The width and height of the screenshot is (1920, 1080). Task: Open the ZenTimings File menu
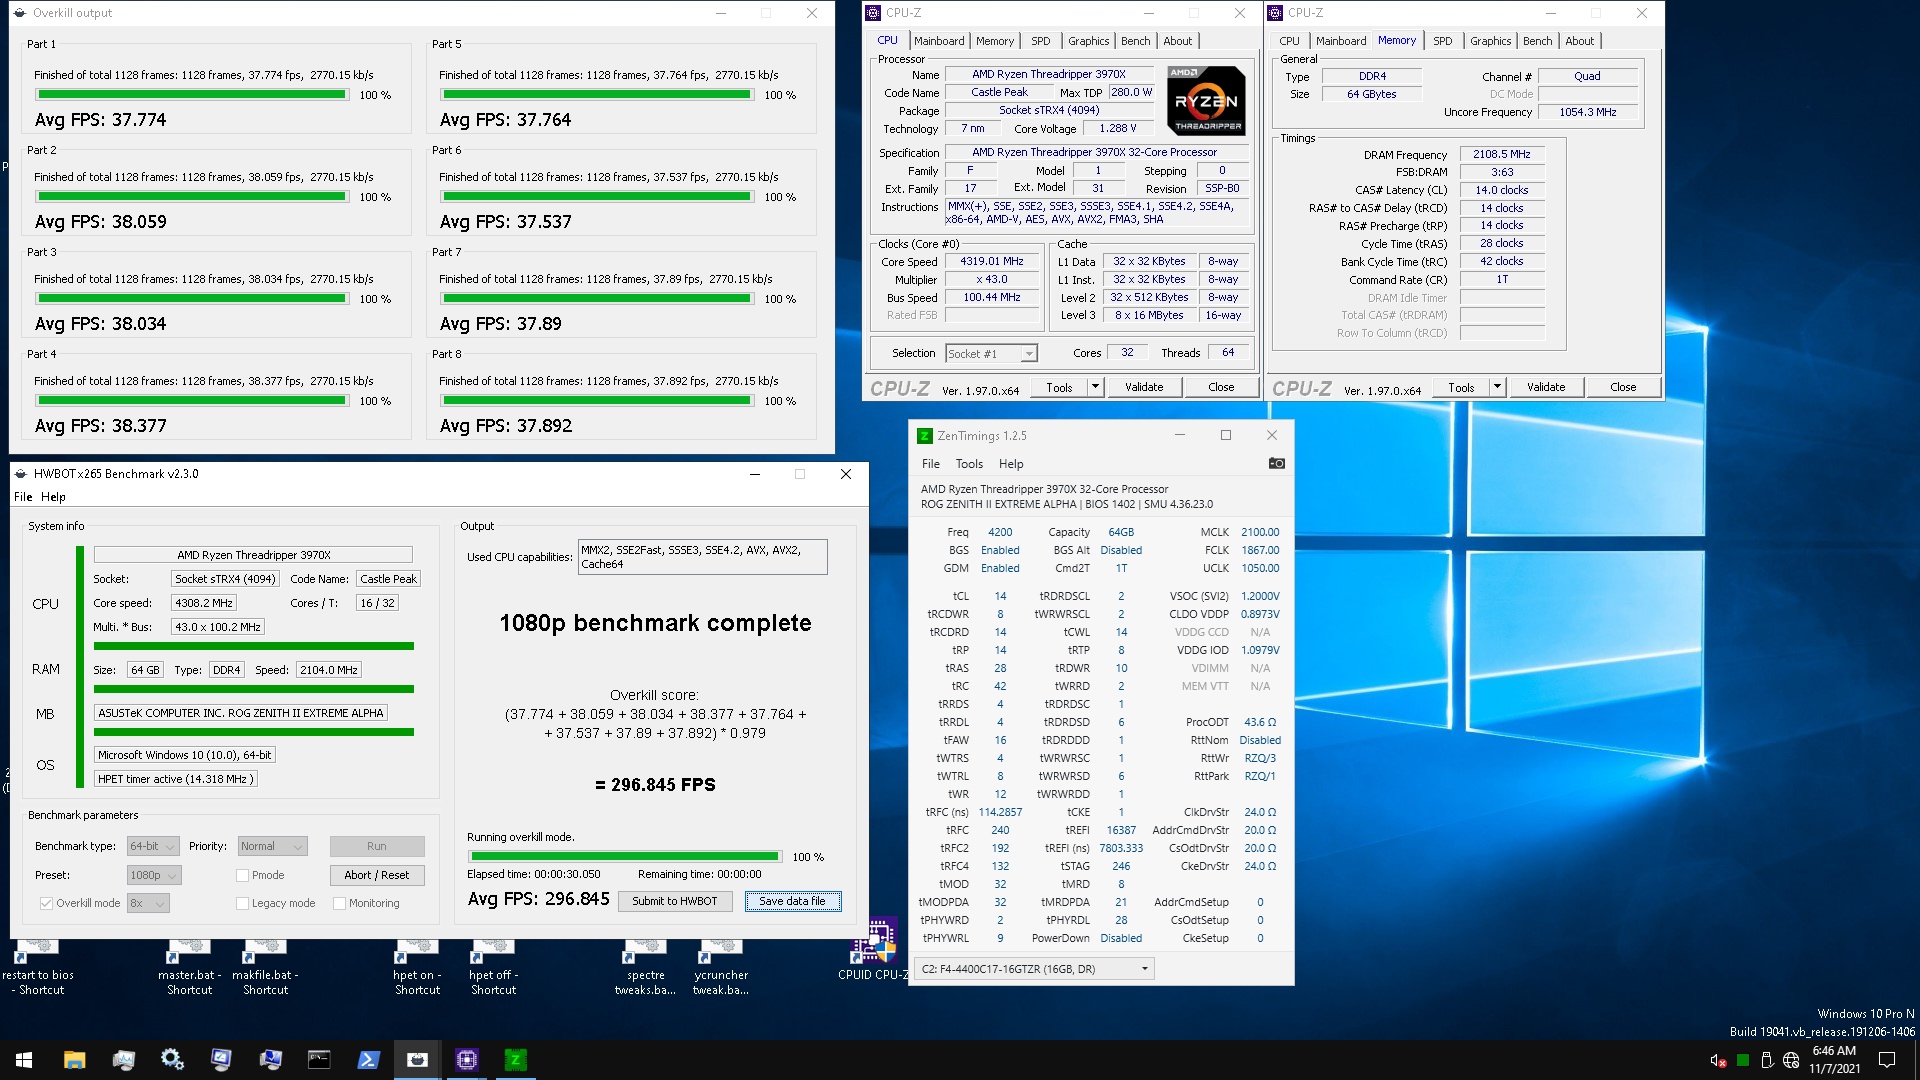point(930,464)
